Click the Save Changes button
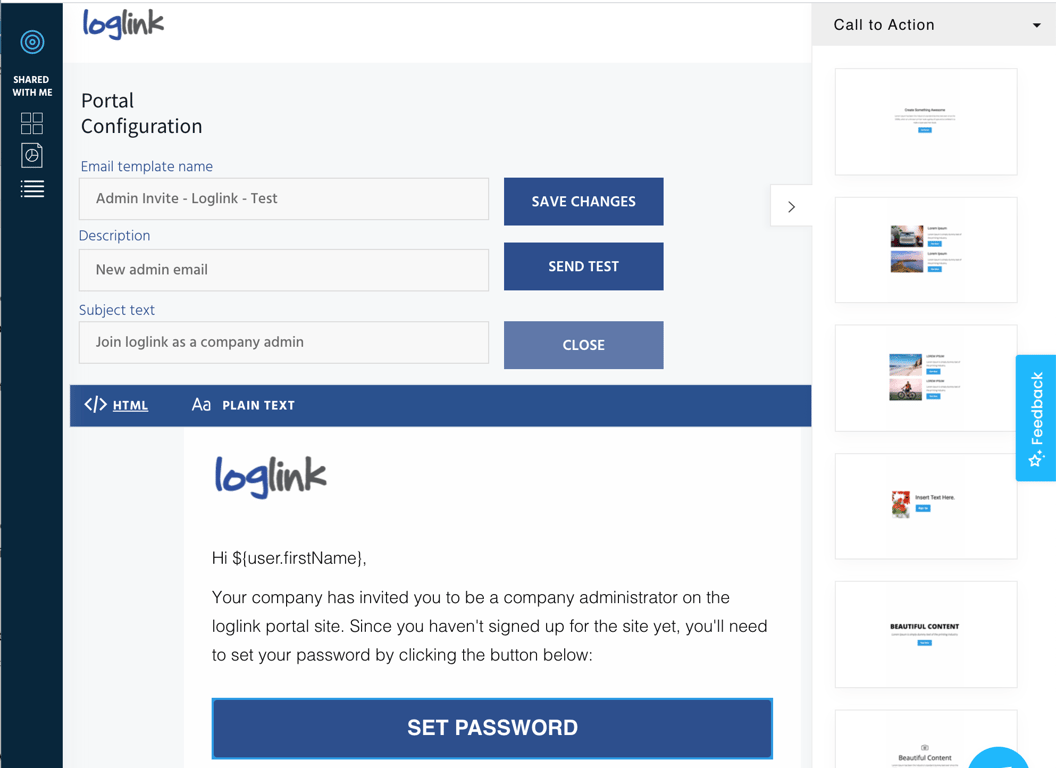 pyautogui.click(x=583, y=202)
